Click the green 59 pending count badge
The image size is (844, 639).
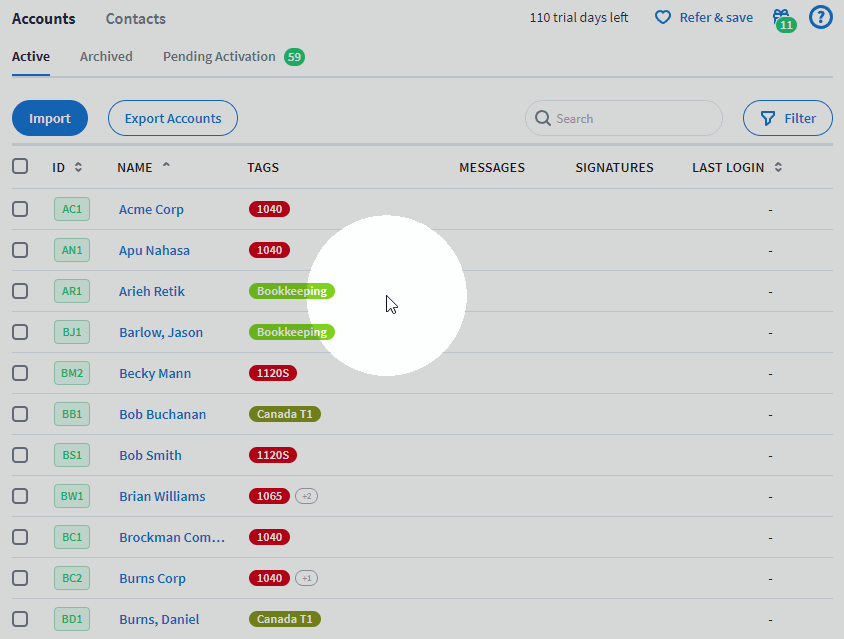click(294, 57)
